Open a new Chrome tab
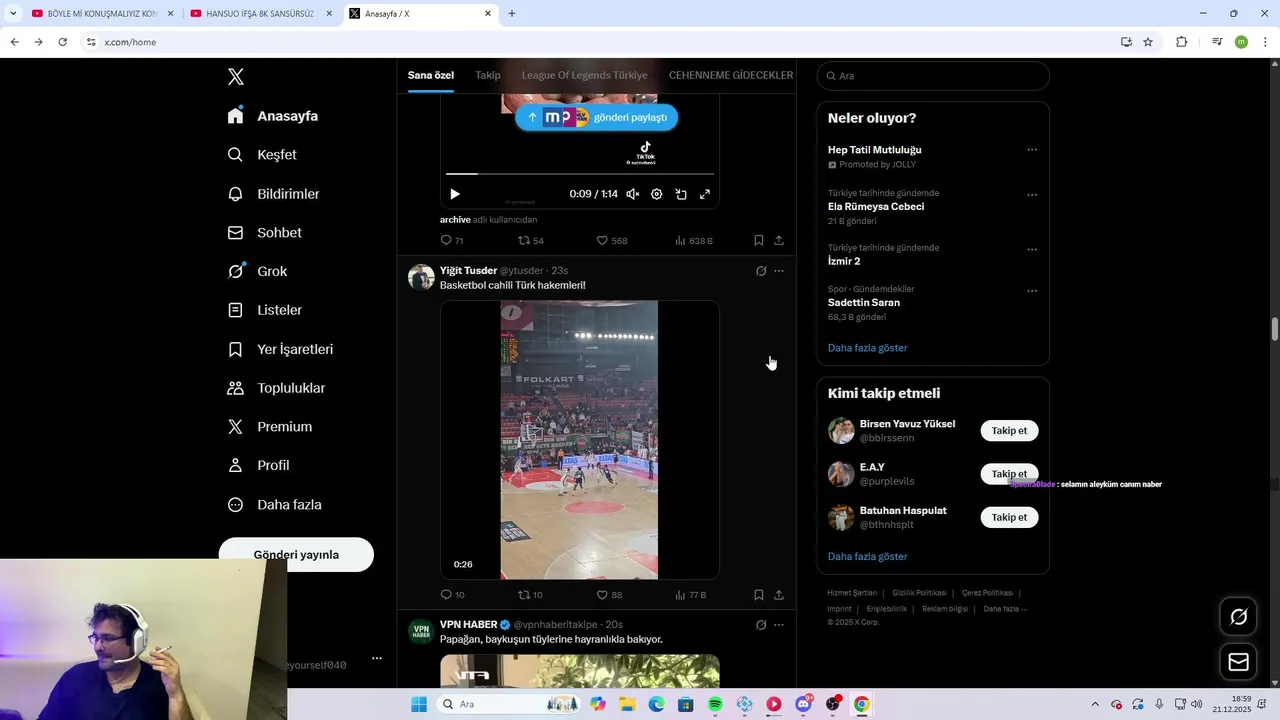Image resolution: width=1280 pixels, height=720 pixels. click(x=512, y=14)
